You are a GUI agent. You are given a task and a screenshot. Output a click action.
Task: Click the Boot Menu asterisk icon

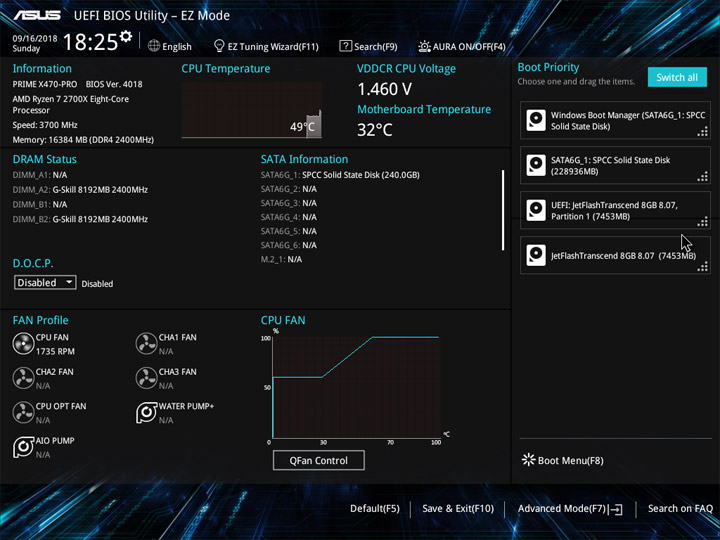tap(529, 460)
